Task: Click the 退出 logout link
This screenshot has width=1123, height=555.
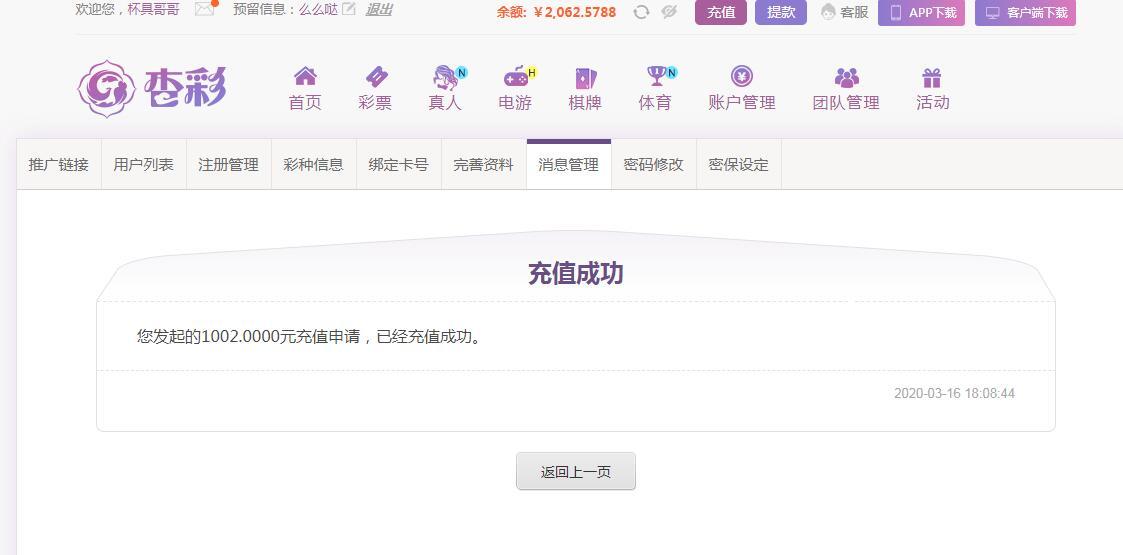Action: pyautogui.click(x=379, y=9)
